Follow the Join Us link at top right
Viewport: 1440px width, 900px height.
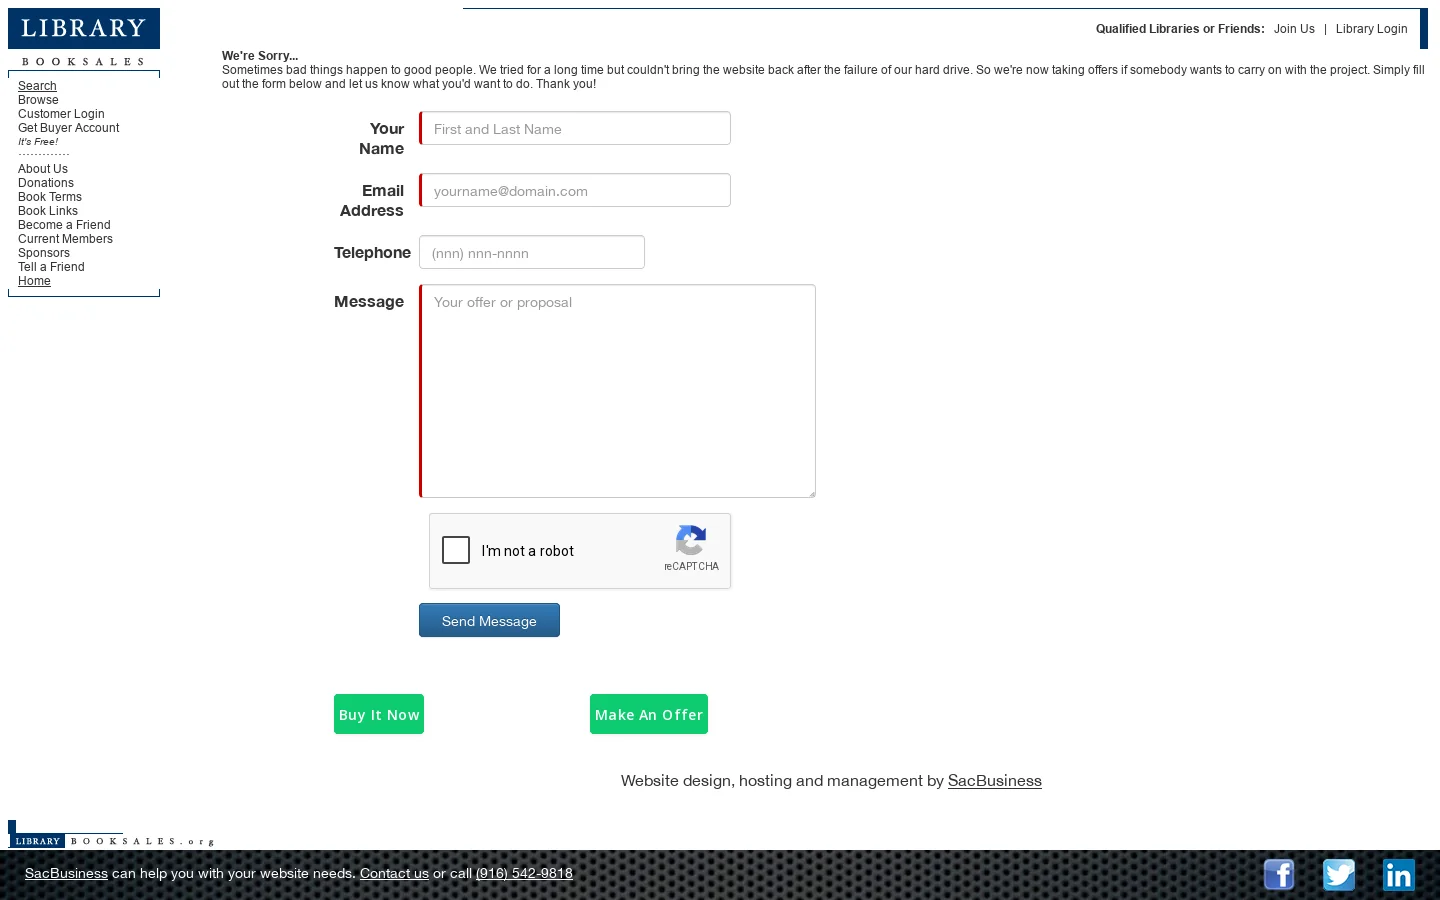1294,29
